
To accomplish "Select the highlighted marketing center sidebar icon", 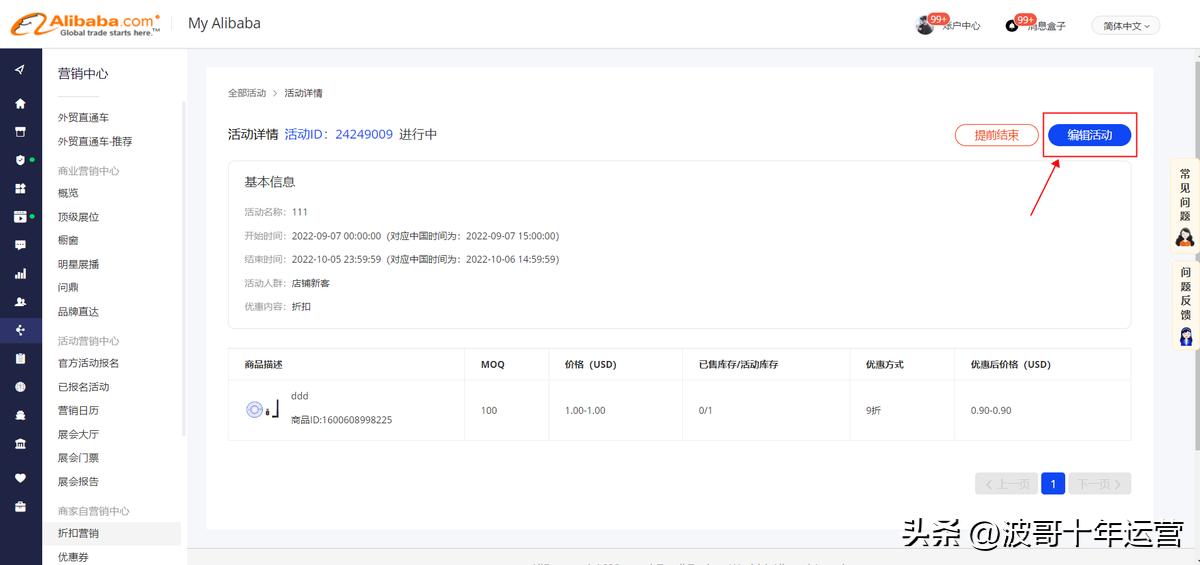I will pos(20,330).
